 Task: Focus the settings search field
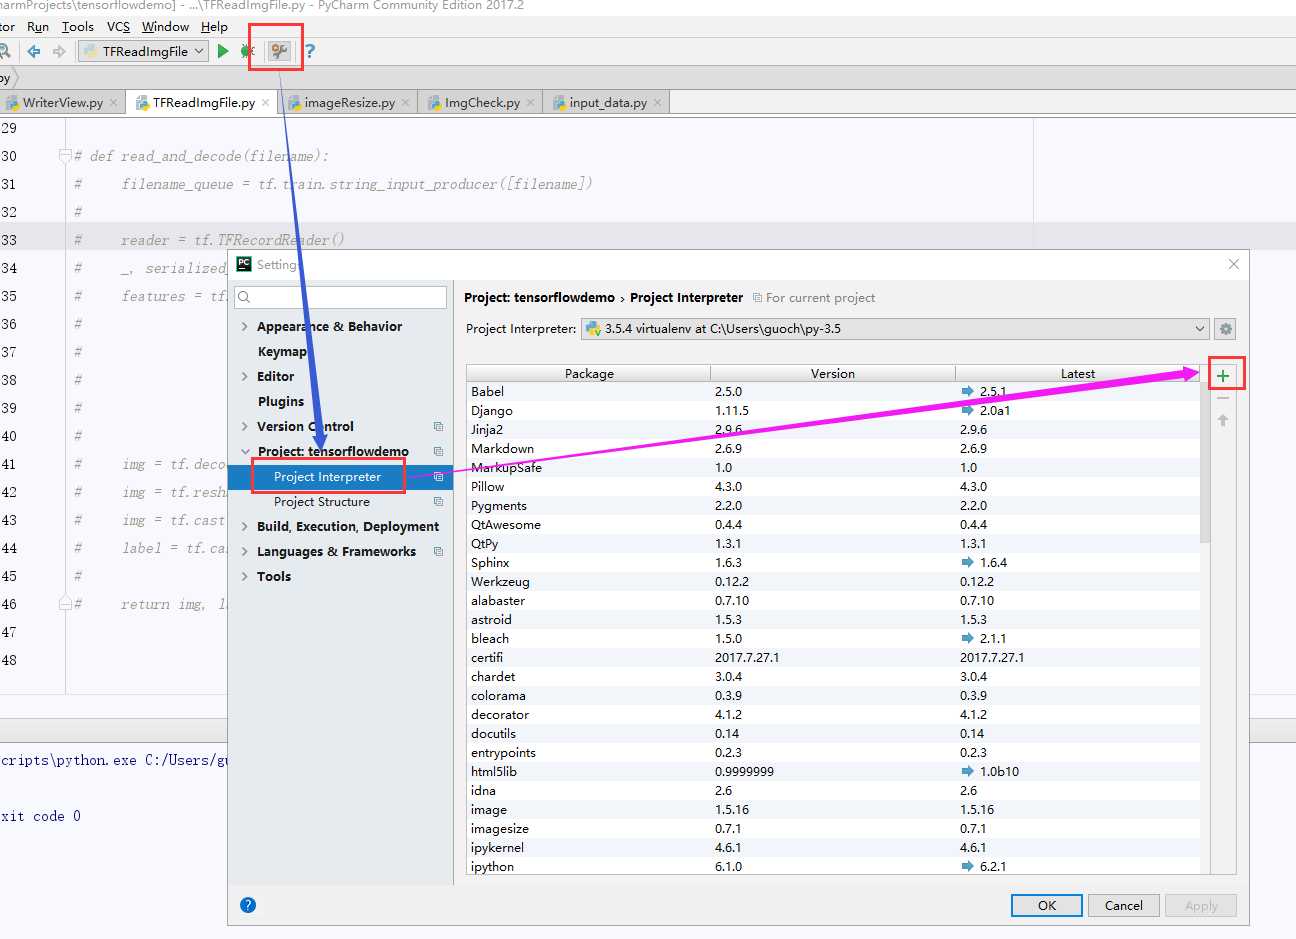click(340, 297)
